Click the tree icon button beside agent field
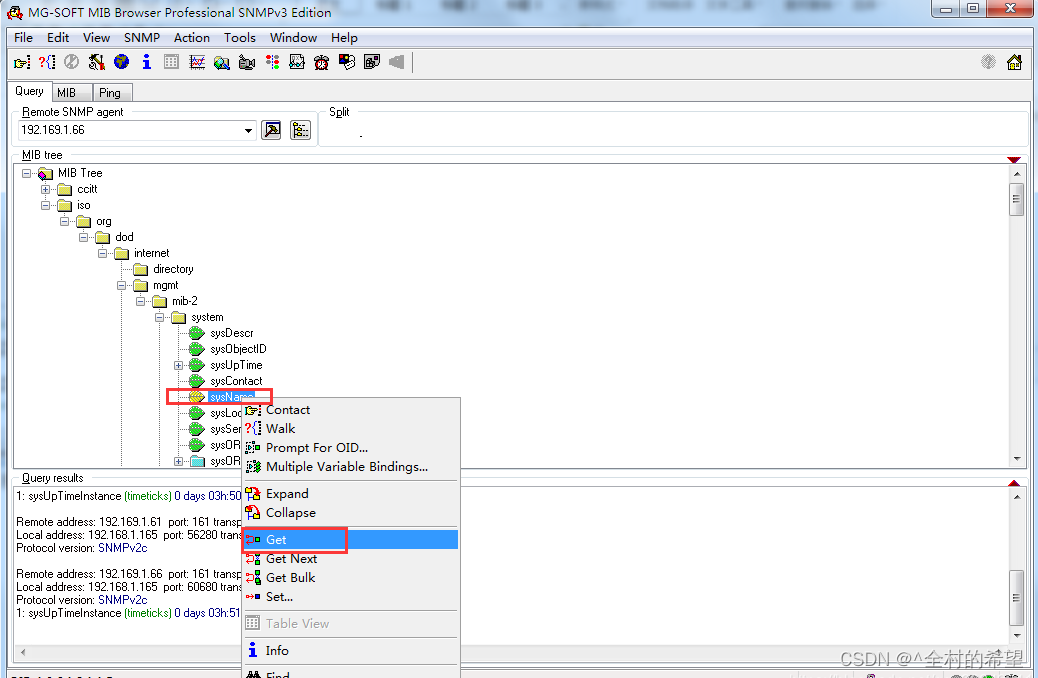This screenshot has width=1038, height=678. click(x=301, y=130)
